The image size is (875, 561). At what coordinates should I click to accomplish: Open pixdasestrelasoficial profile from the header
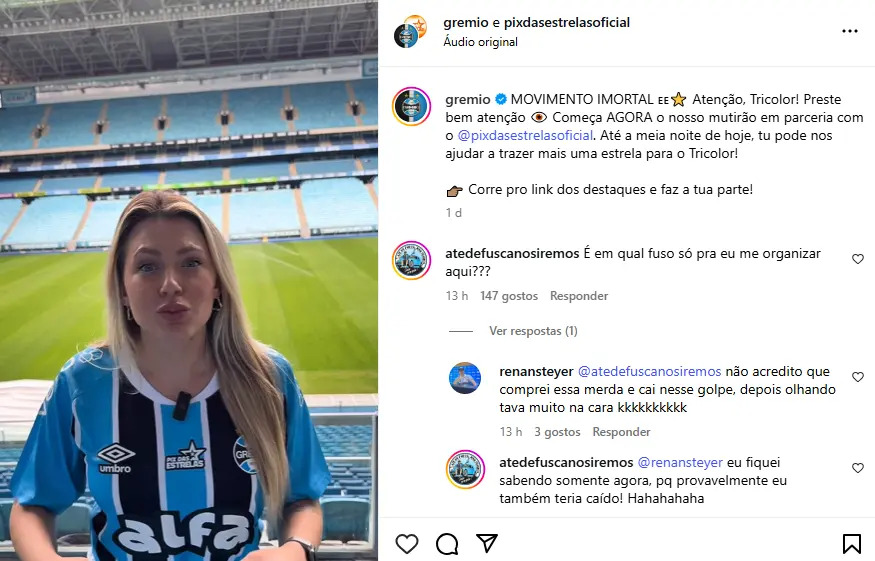click(567, 22)
